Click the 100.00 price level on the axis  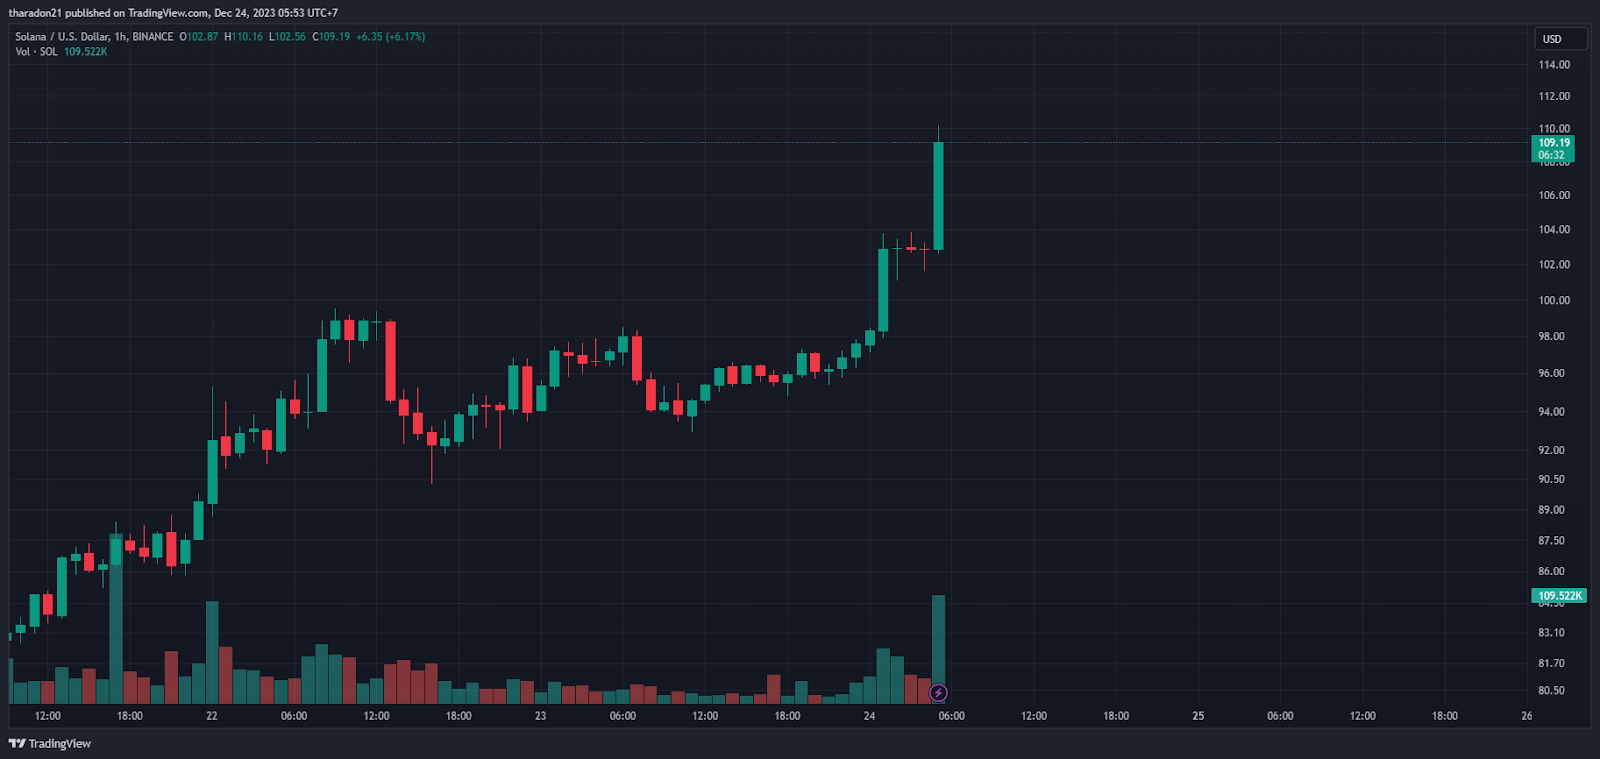pyautogui.click(x=1554, y=300)
